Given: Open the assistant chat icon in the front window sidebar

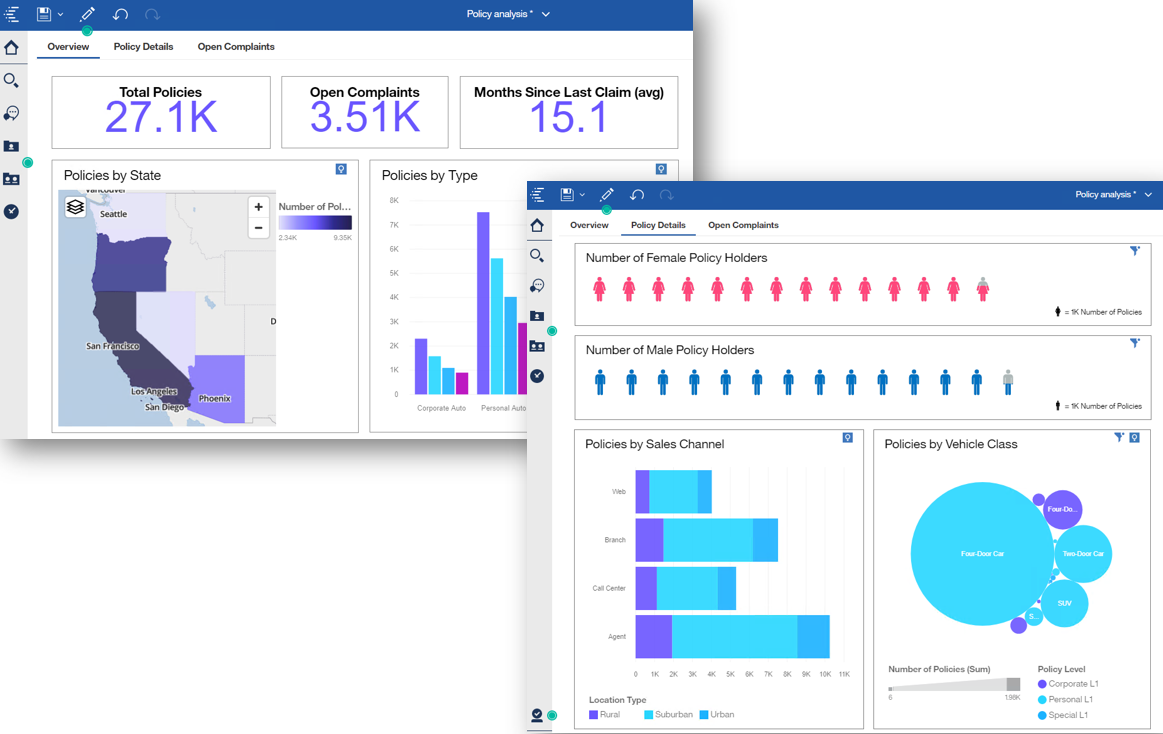Looking at the screenshot, I should point(537,285).
